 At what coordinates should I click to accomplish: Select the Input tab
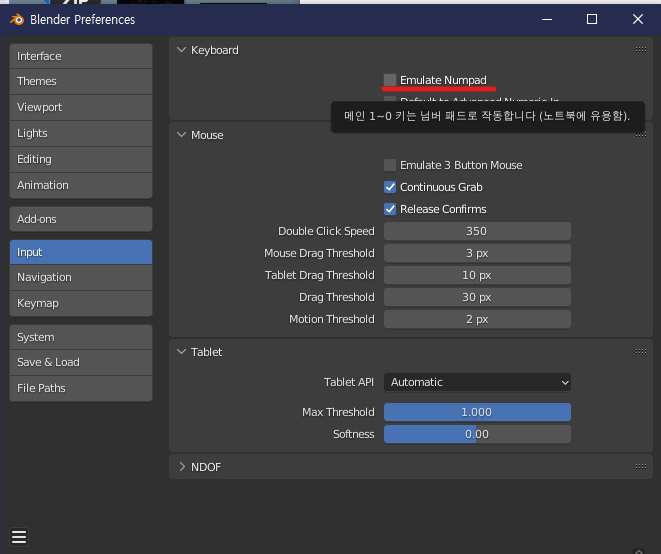[x=81, y=252]
